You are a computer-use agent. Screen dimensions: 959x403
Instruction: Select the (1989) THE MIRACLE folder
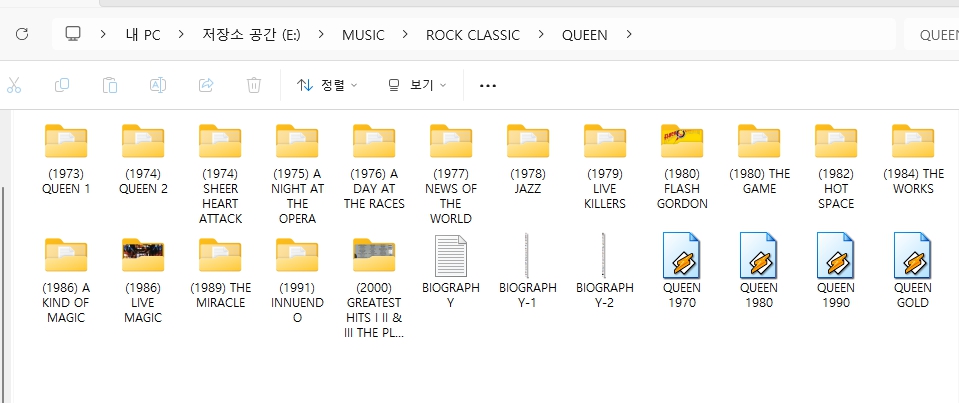pyautogui.click(x=220, y=273)
